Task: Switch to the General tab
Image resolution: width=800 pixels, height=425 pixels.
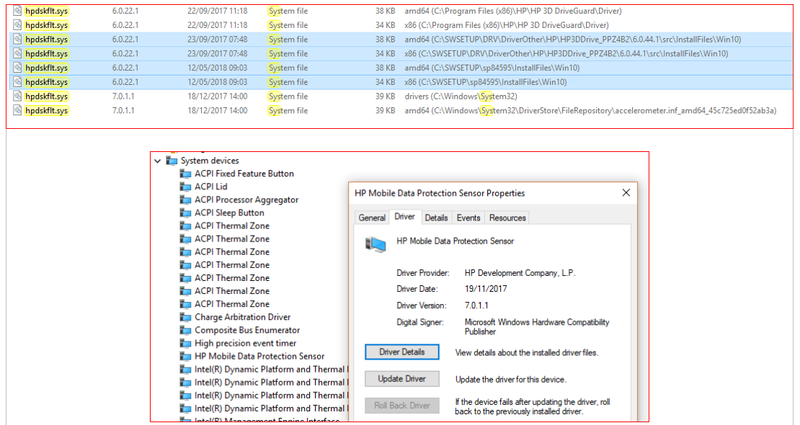Action: pos(372,217)
